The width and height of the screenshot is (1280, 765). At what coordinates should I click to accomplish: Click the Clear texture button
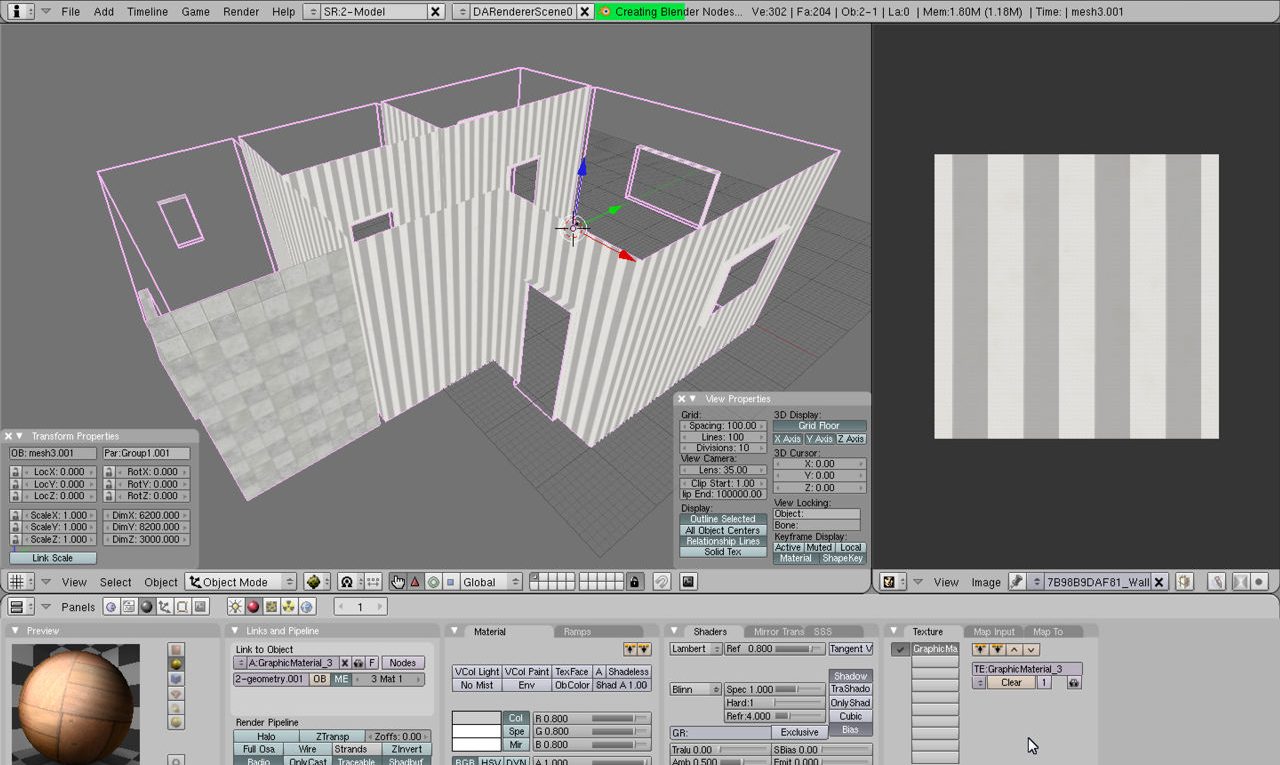(1011, 683)
